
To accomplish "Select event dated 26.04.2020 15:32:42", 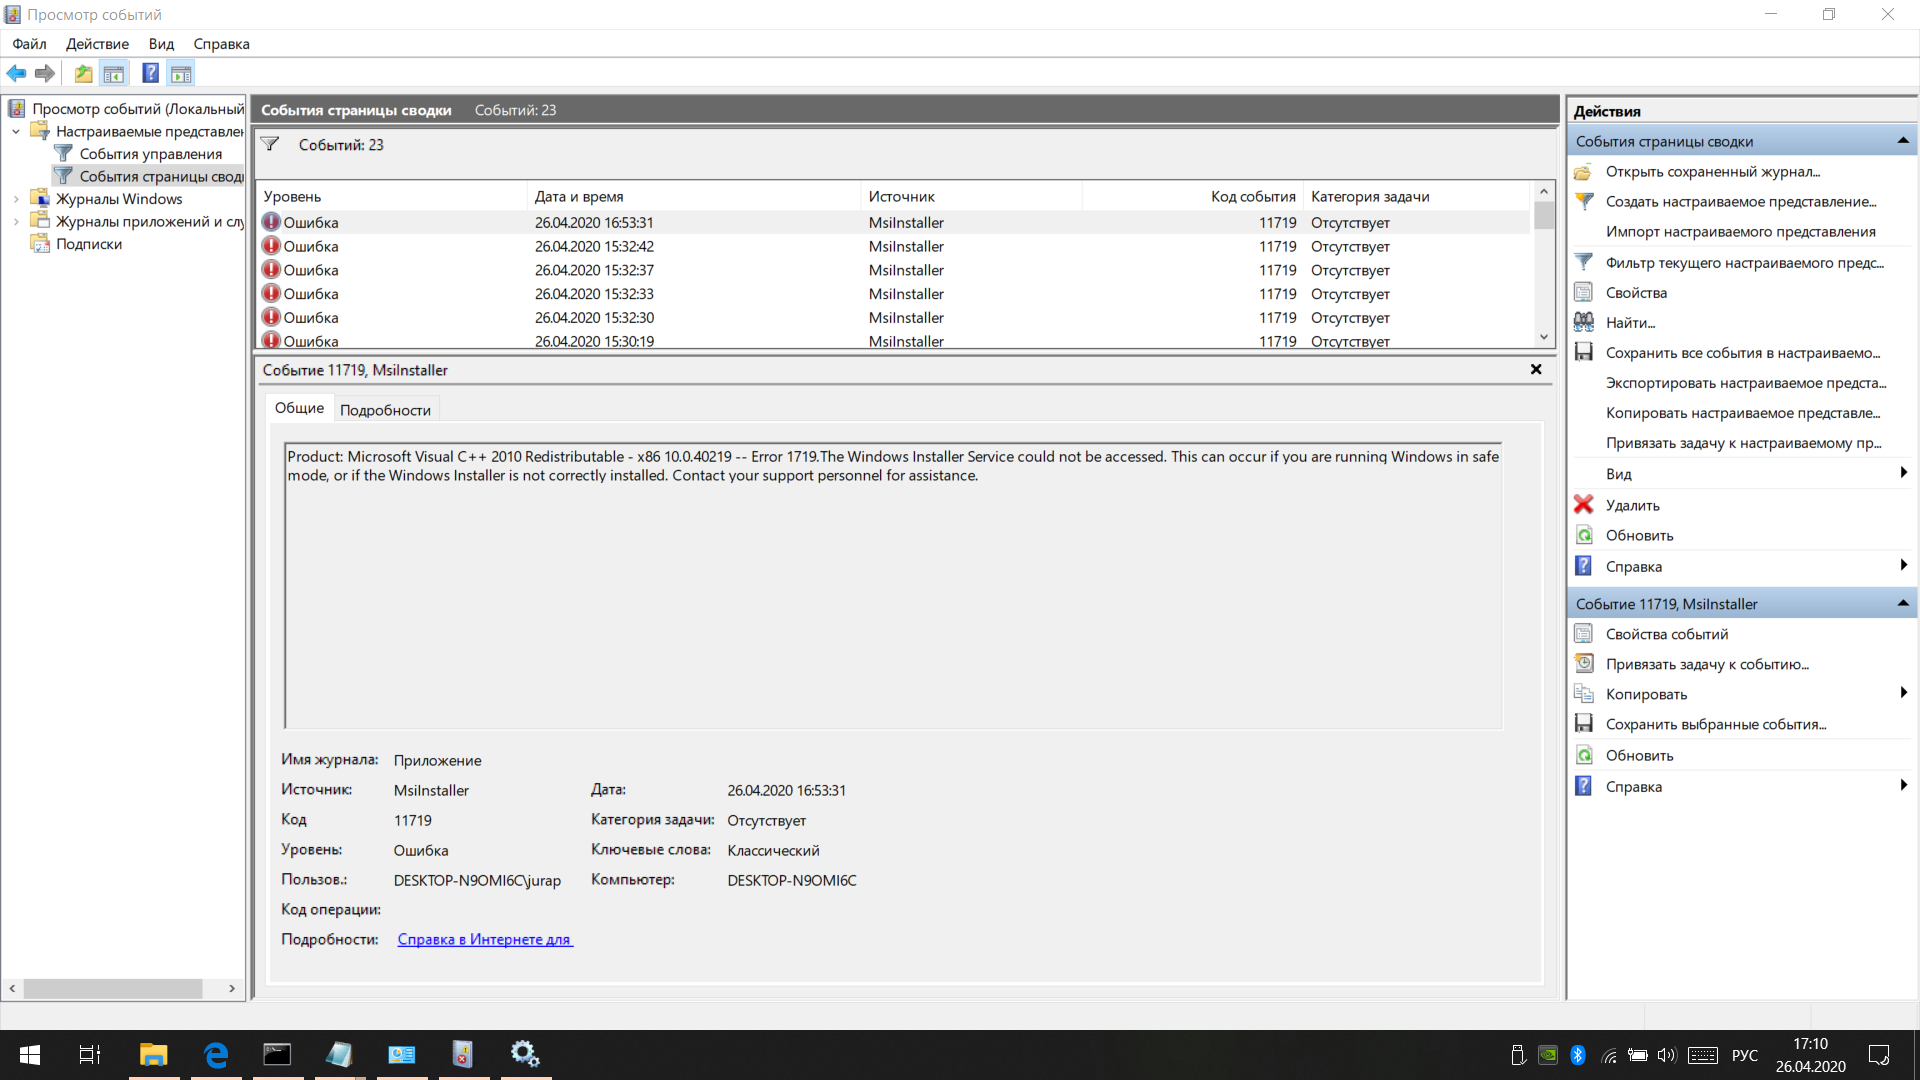I will pos(893,246).
